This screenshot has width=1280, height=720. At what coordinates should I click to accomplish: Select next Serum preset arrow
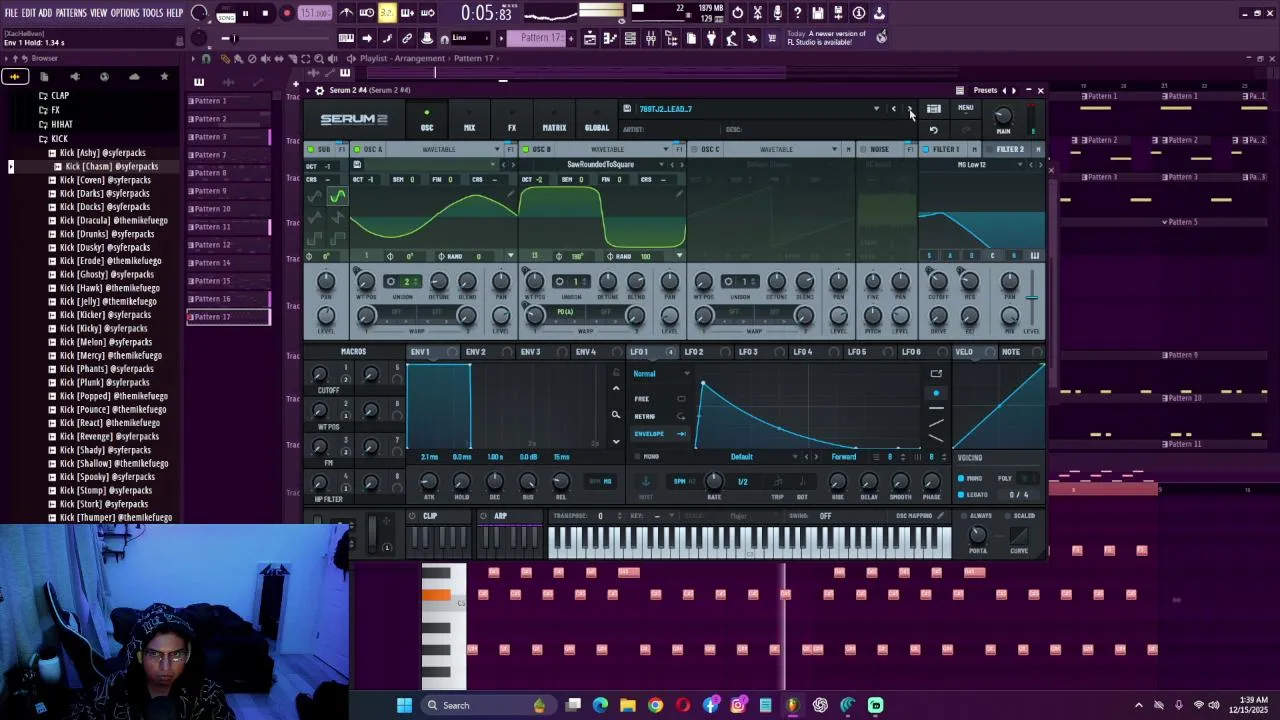909,109
